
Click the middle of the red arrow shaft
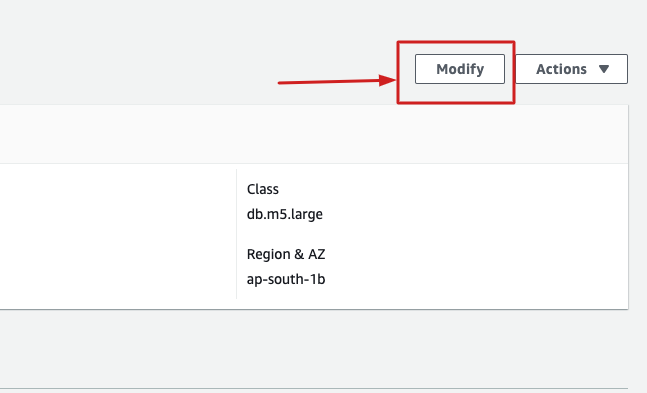(330, 82)
